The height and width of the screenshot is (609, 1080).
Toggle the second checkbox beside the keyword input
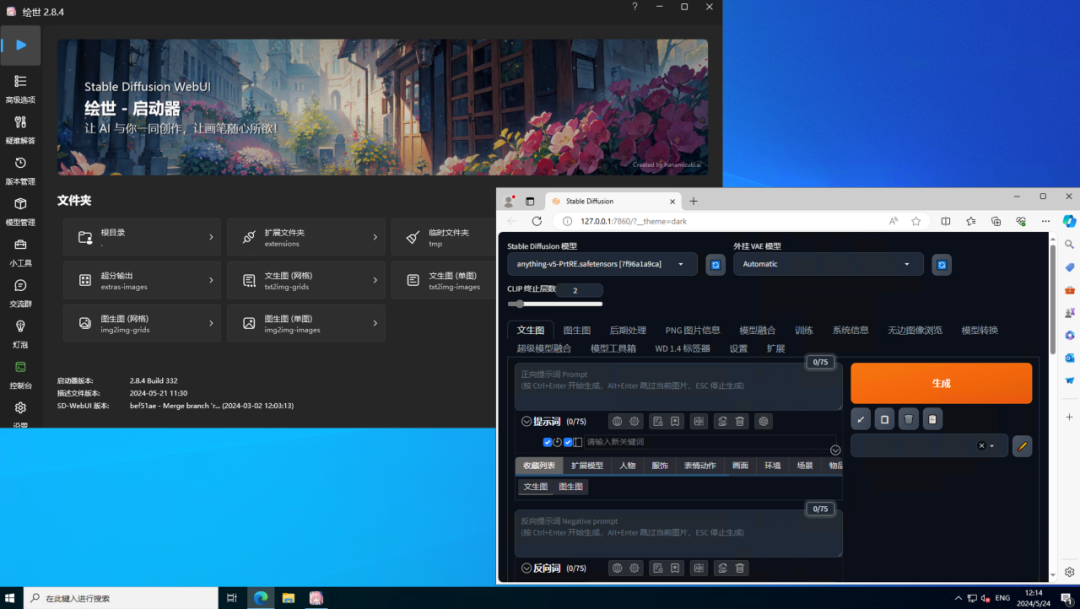pos(568,442)
